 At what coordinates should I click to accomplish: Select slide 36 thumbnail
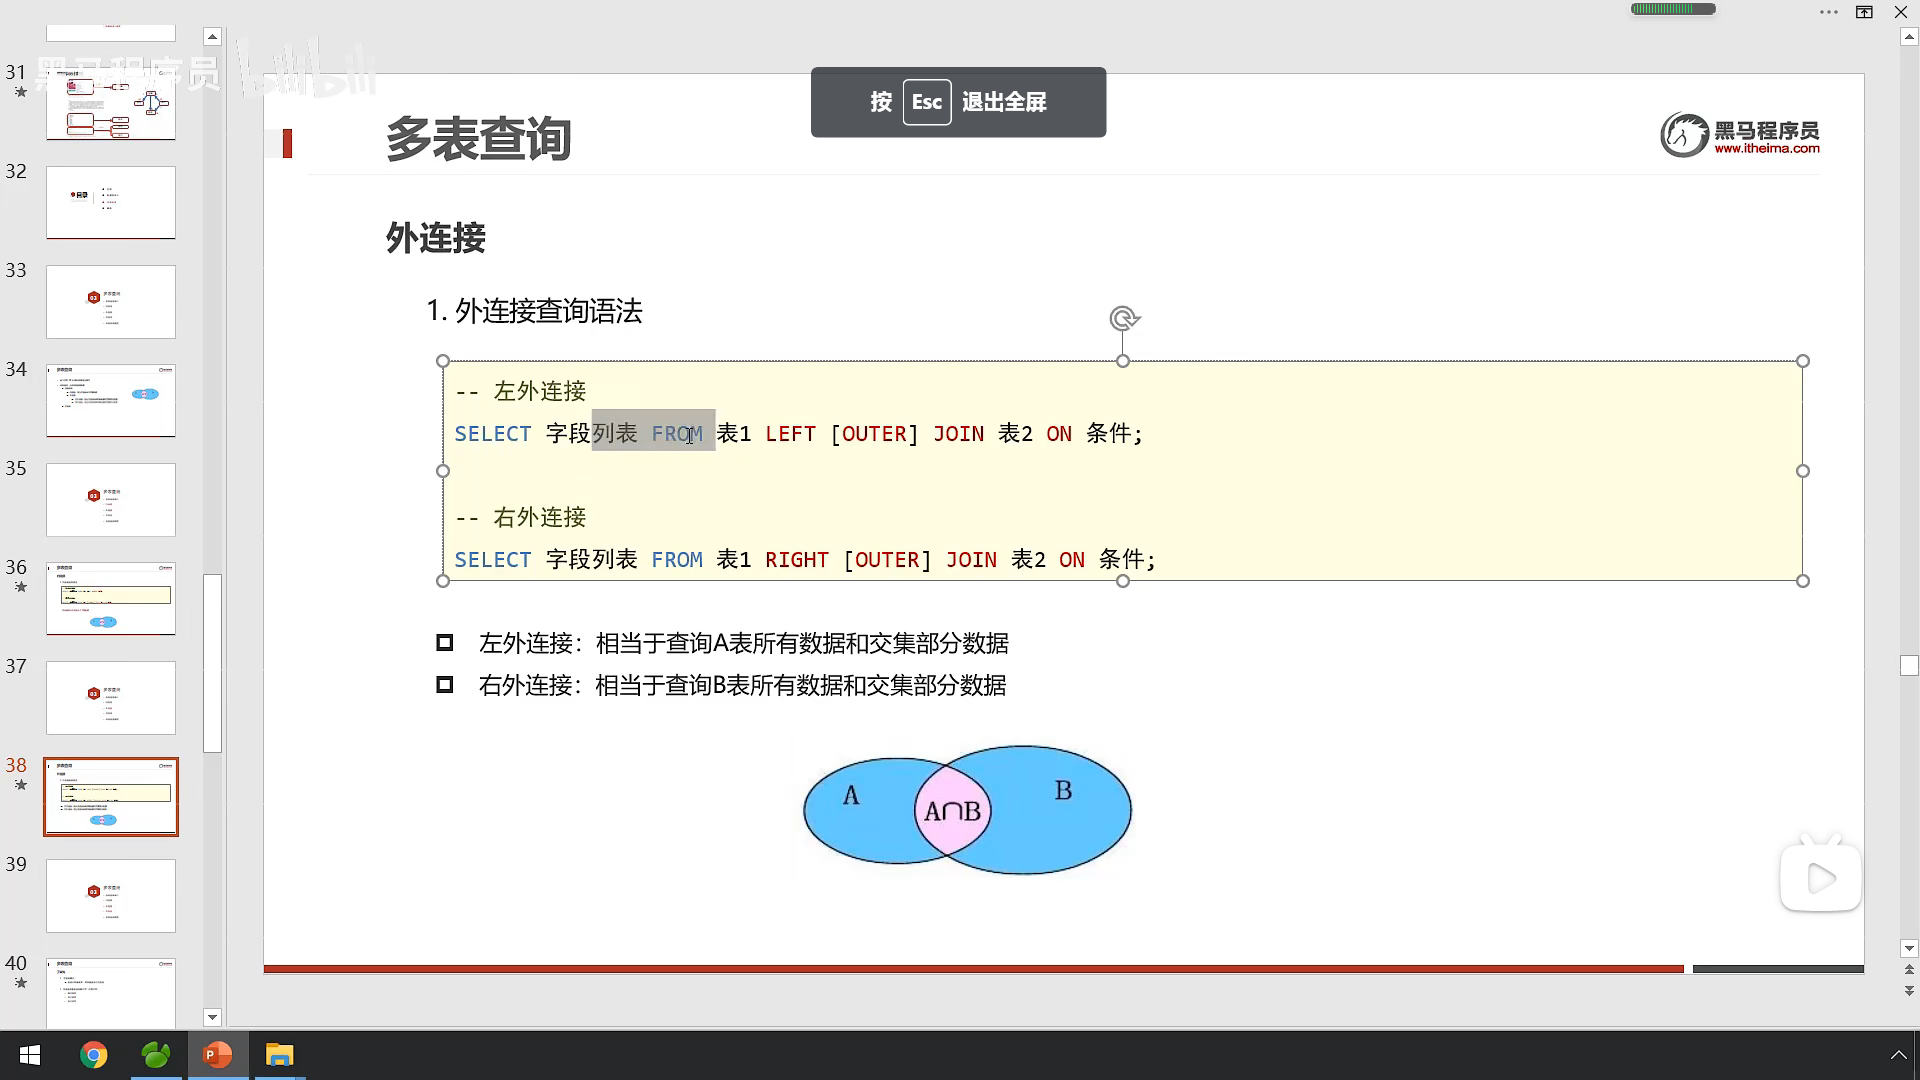pyautogui.click(x=111, y=598)
